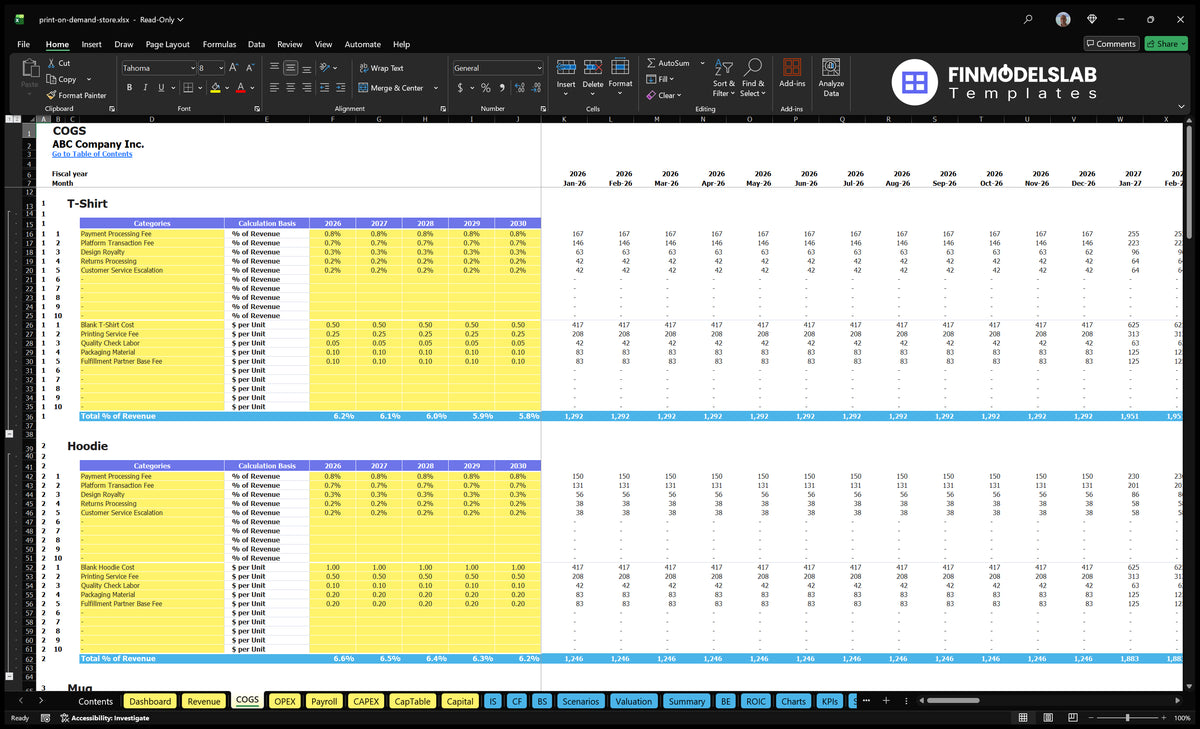Viewport: 1200px width, 729px height.
Task: Click Increase Decimal icon
Action: click(521, 87)
